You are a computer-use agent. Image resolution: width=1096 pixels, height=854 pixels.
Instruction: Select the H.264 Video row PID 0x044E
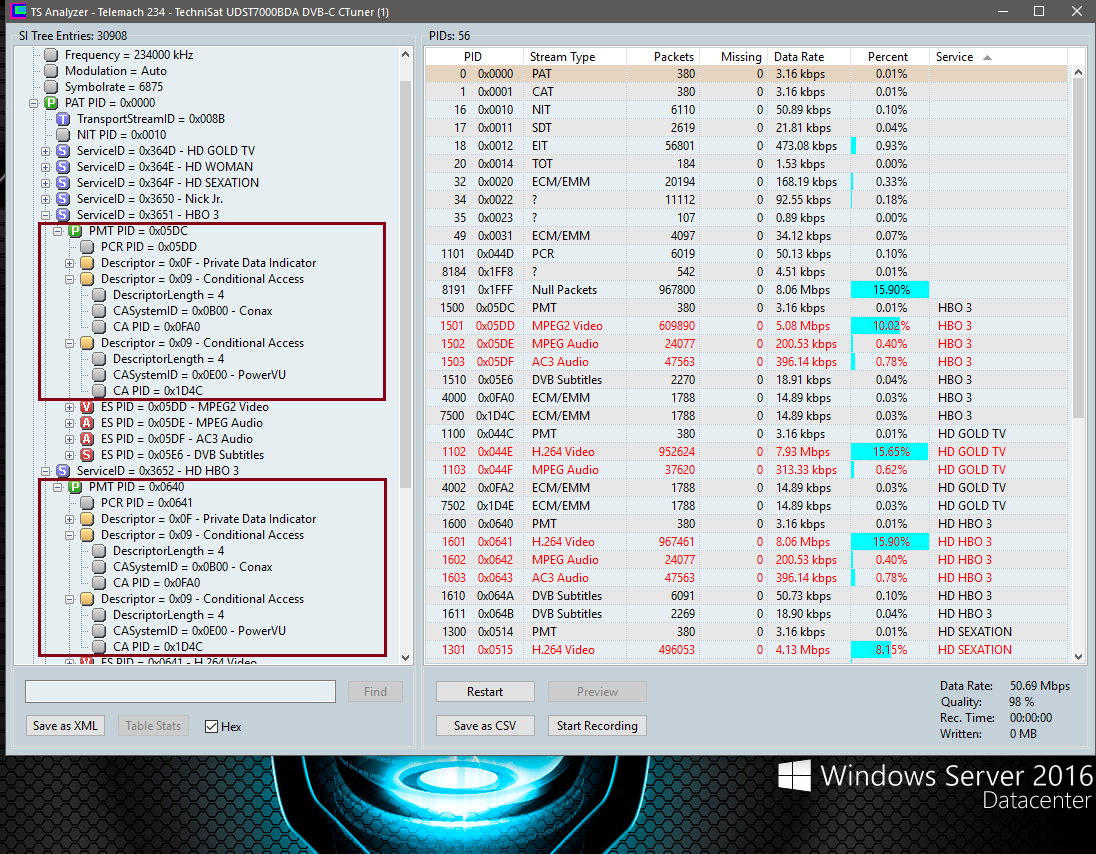(x=746, y=452)
